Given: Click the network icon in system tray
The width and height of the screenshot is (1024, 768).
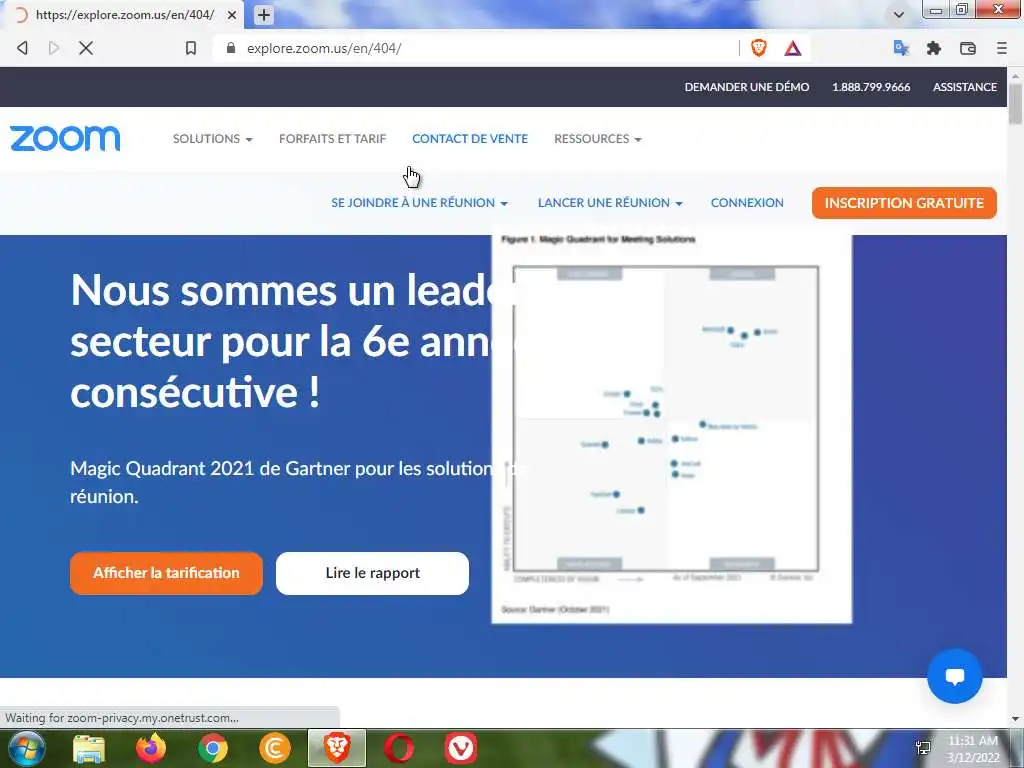Looking at the screenshot, I should 923,748.
